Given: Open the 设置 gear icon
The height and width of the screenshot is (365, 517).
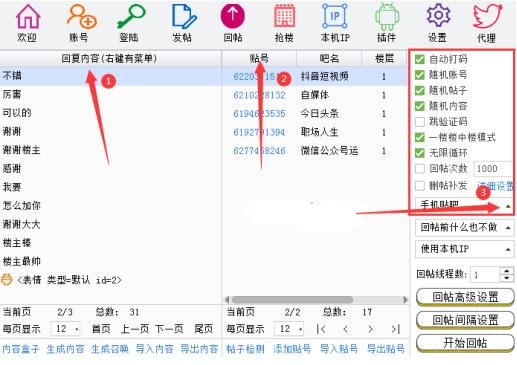Looking at the screenshot, I should 438,16.
